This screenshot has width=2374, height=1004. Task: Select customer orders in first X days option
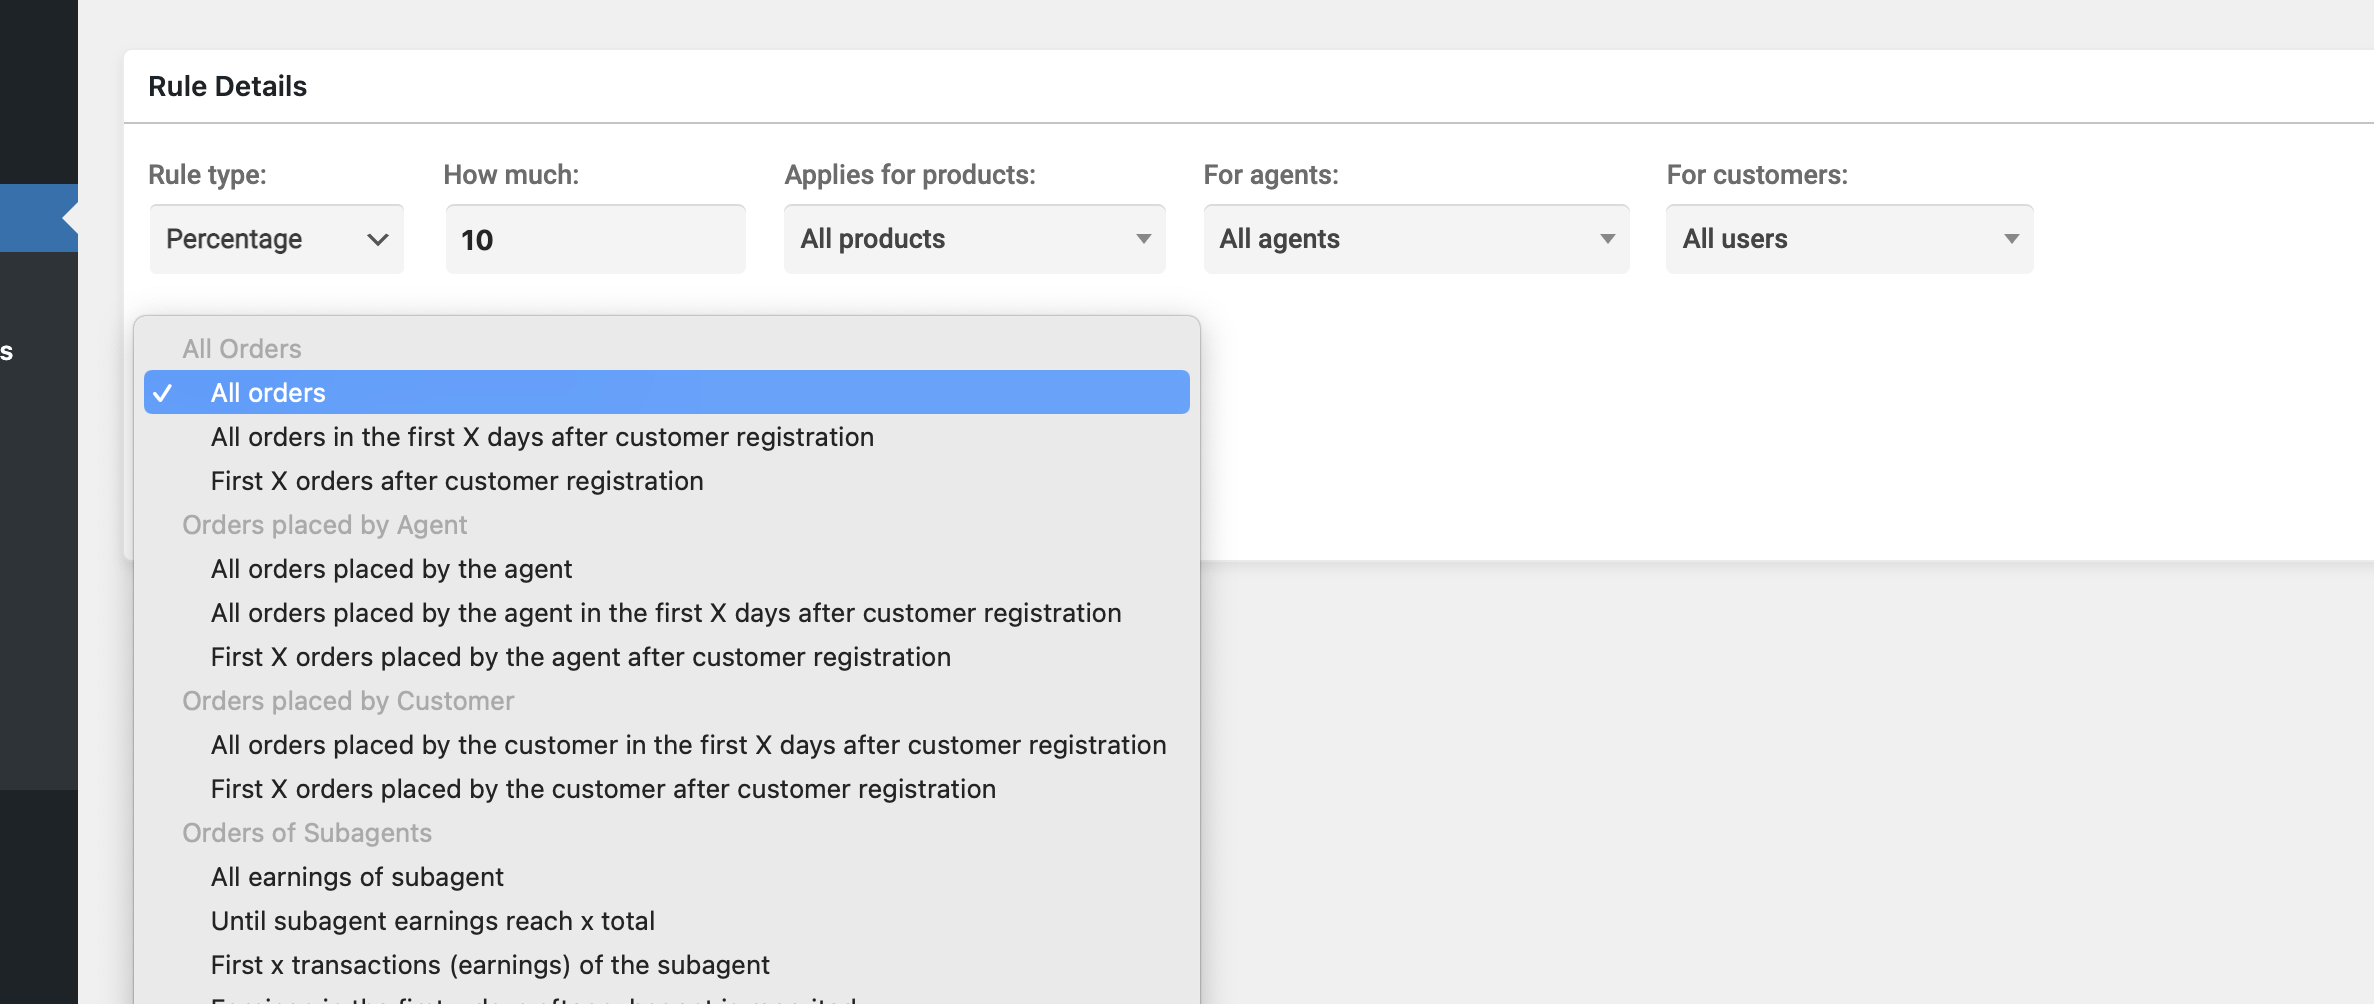coord(667,745)
